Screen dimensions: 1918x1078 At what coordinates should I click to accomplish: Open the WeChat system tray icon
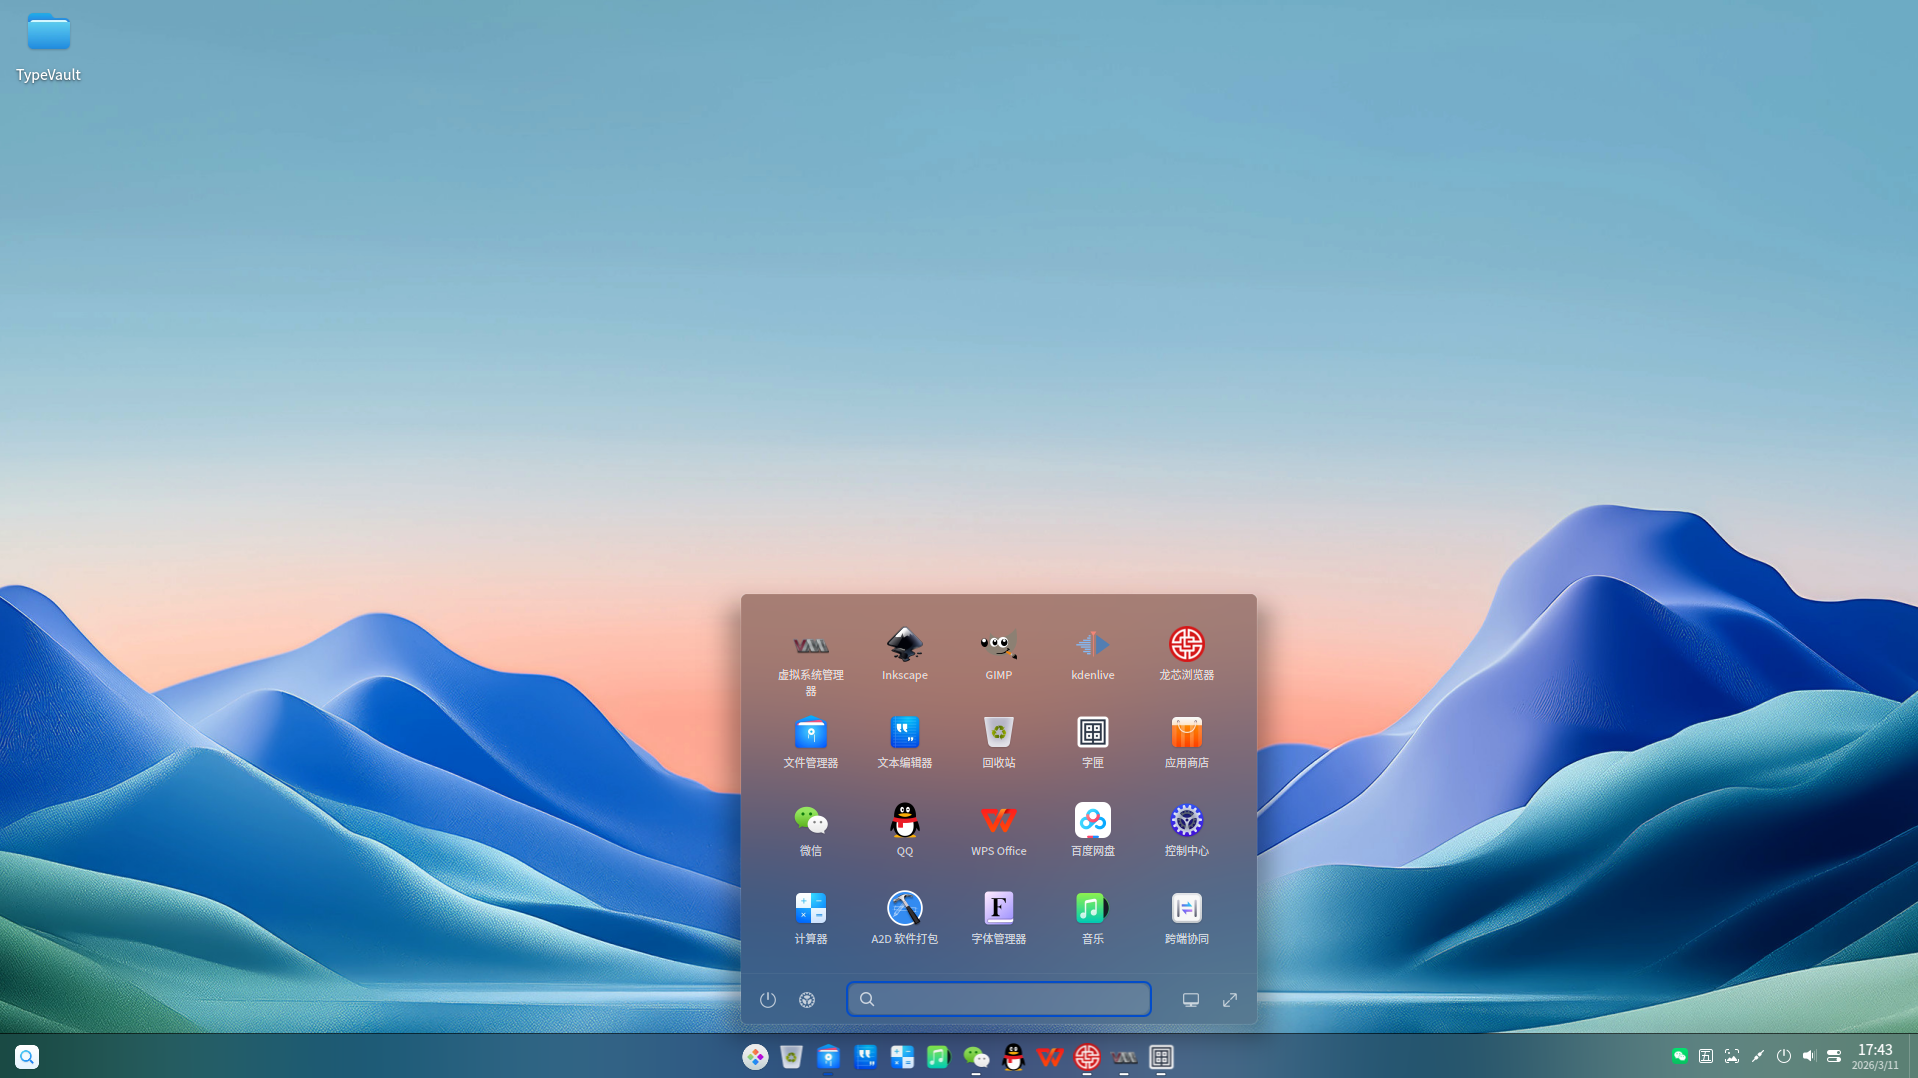click(1680, 1056)
